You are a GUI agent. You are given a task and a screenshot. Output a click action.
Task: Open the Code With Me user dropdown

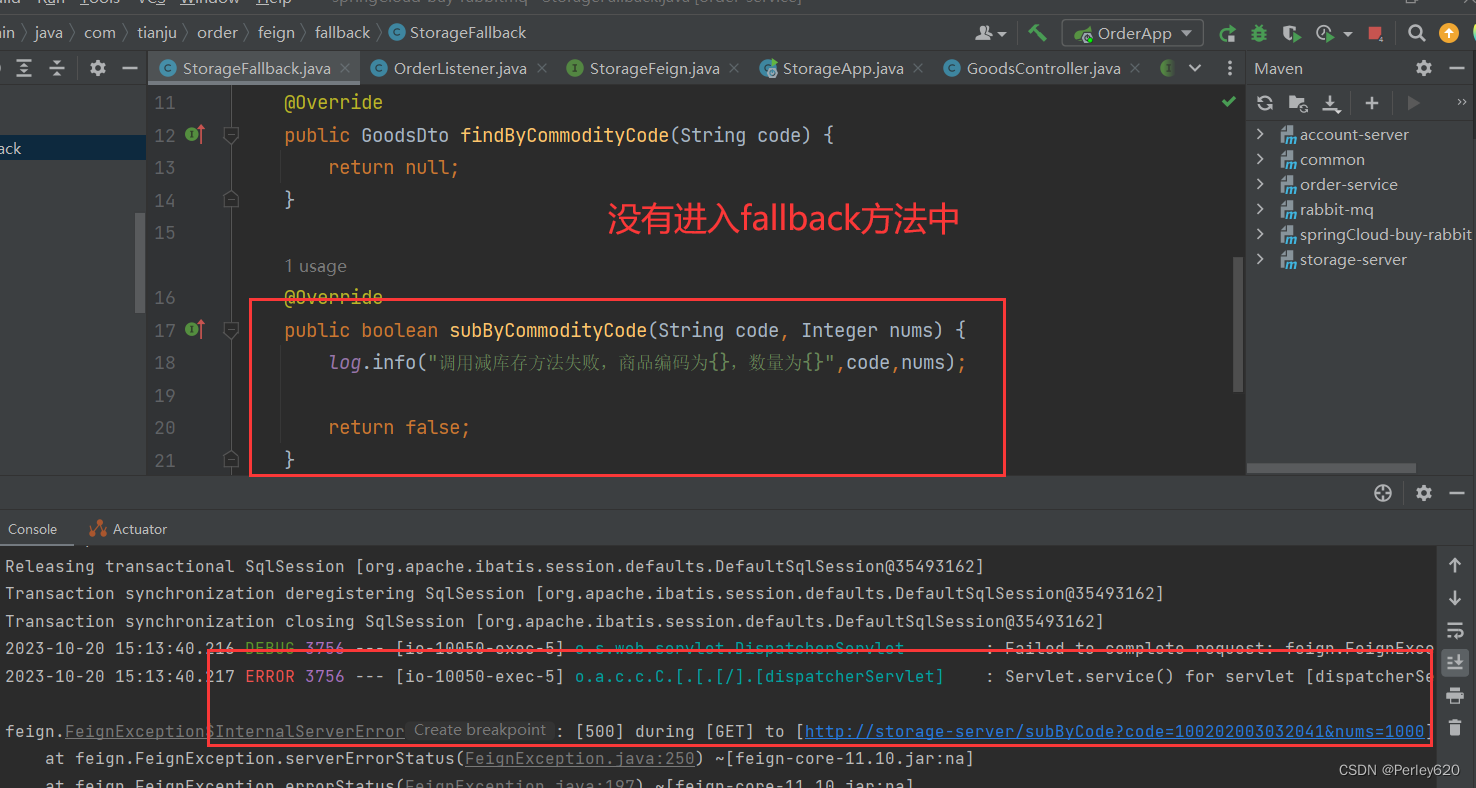(991, 33)
